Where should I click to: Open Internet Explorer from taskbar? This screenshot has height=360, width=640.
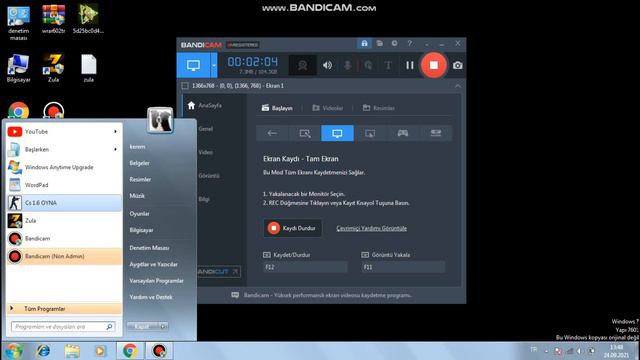(x=43, y=351)
